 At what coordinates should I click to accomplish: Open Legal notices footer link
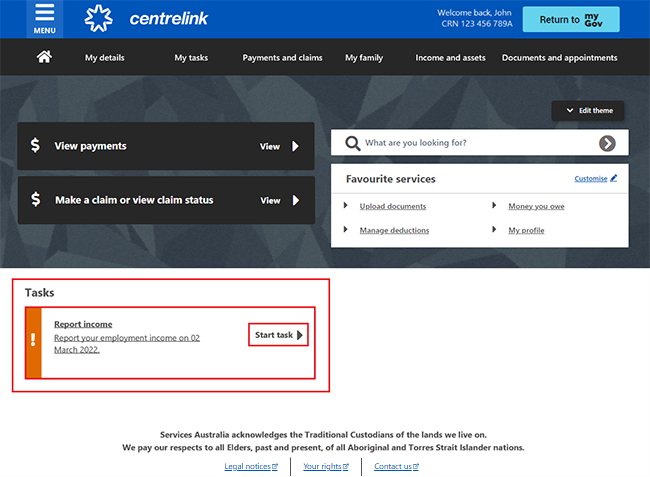tap(251, 466)
